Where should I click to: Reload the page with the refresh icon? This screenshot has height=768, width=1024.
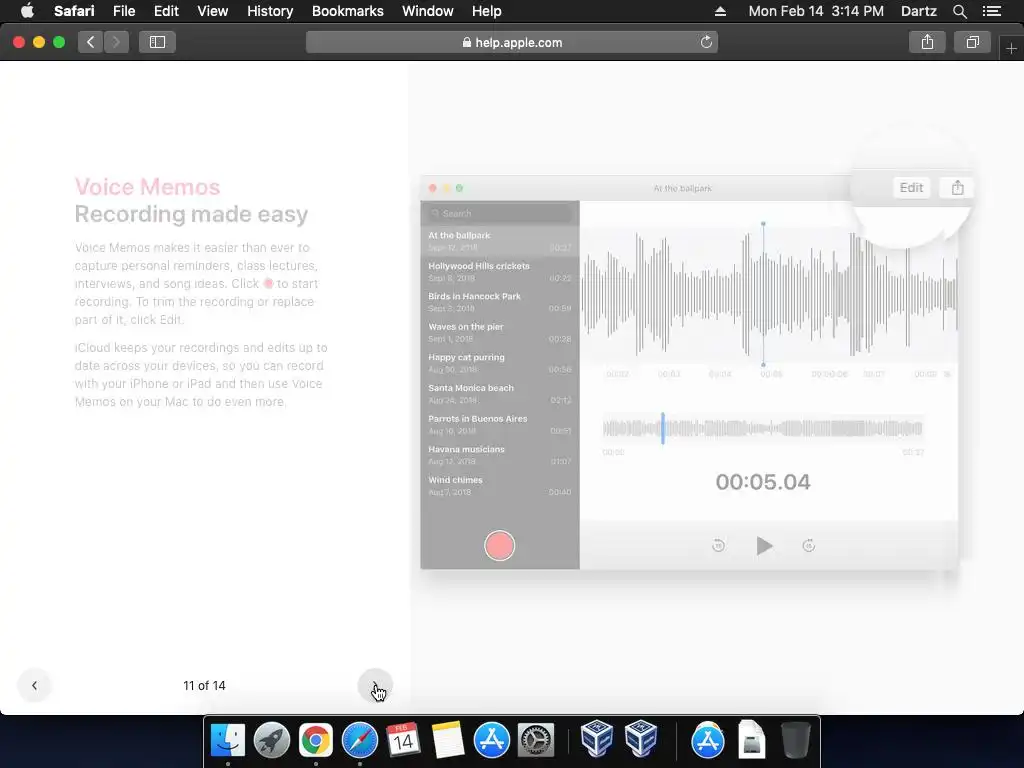[x=706, y=42]
